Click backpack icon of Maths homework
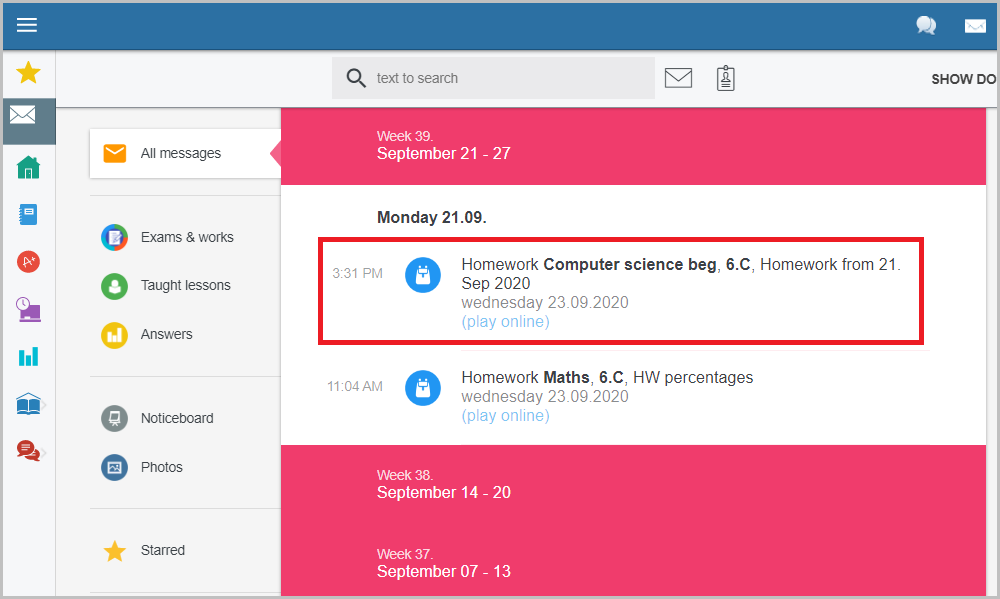 (423, 388)
